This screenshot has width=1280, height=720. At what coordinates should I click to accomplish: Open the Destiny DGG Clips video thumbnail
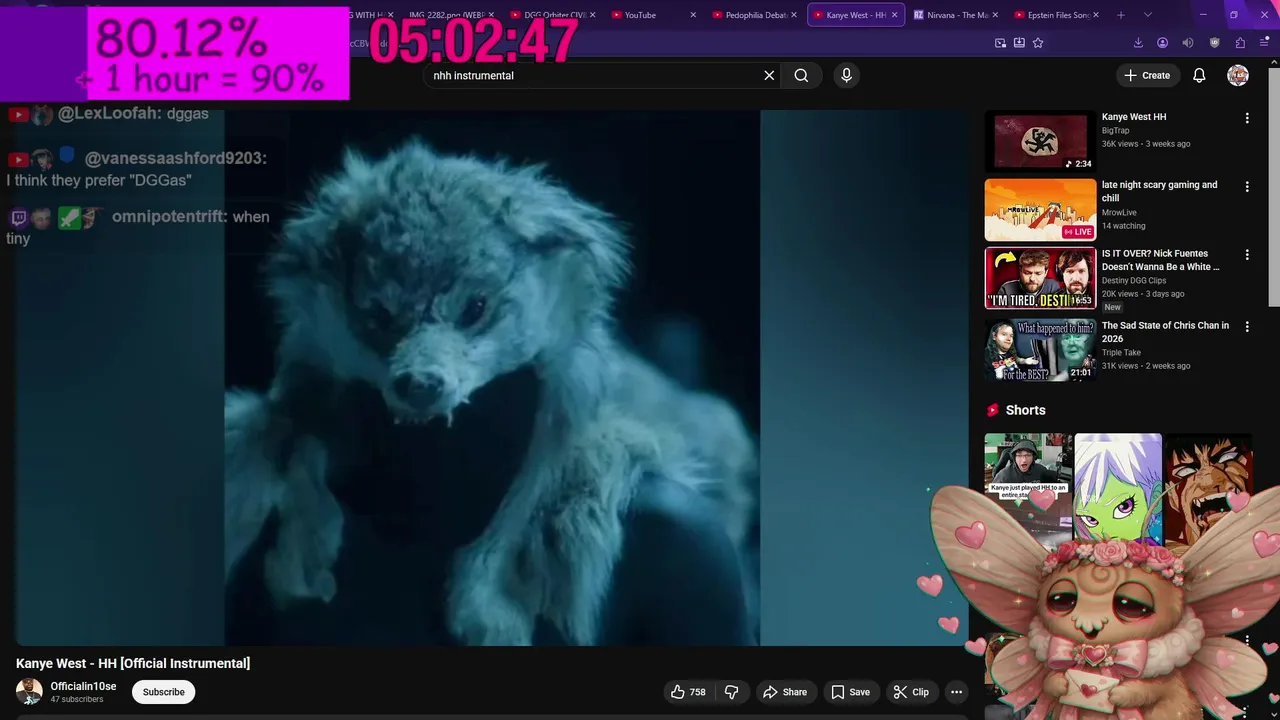1040,278
